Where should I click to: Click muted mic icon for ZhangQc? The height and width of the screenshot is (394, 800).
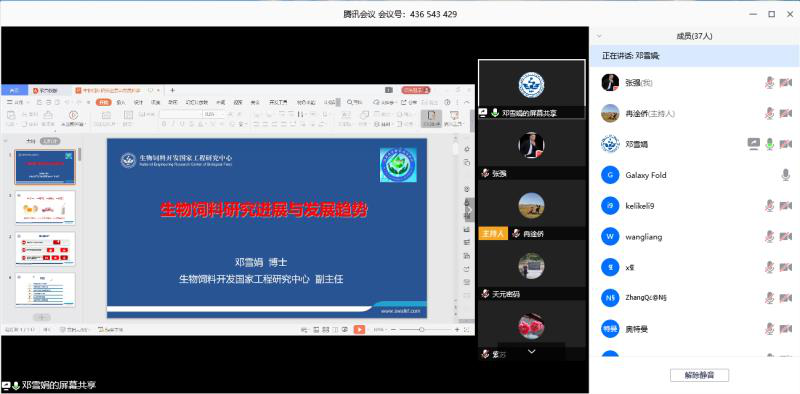[x=770, y=298]
